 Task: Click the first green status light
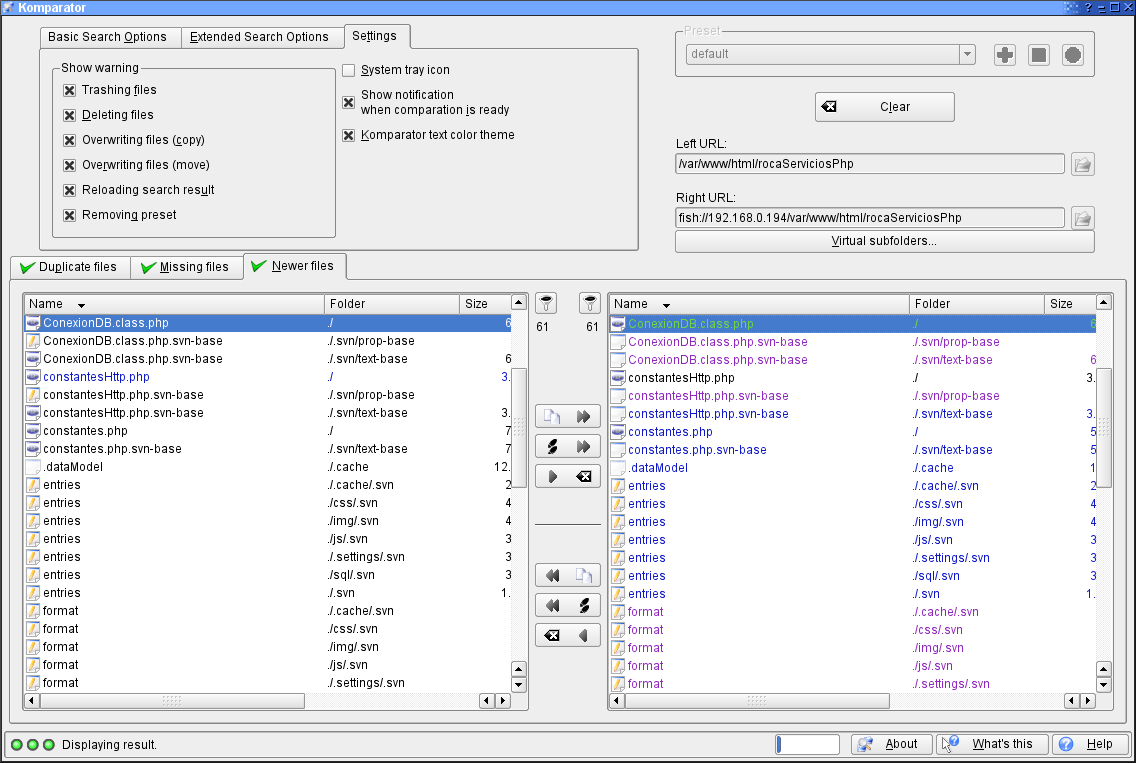17,744
